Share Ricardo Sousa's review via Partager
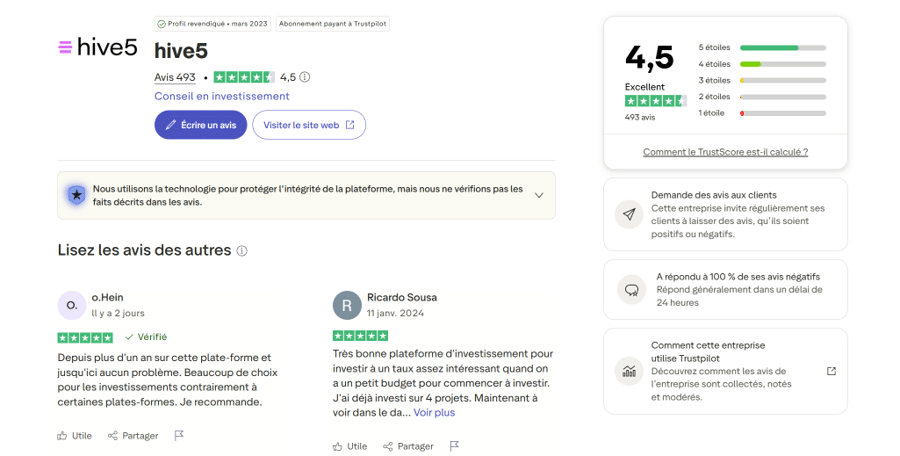The height and width of the screenshot is (456, 900). 409,446
